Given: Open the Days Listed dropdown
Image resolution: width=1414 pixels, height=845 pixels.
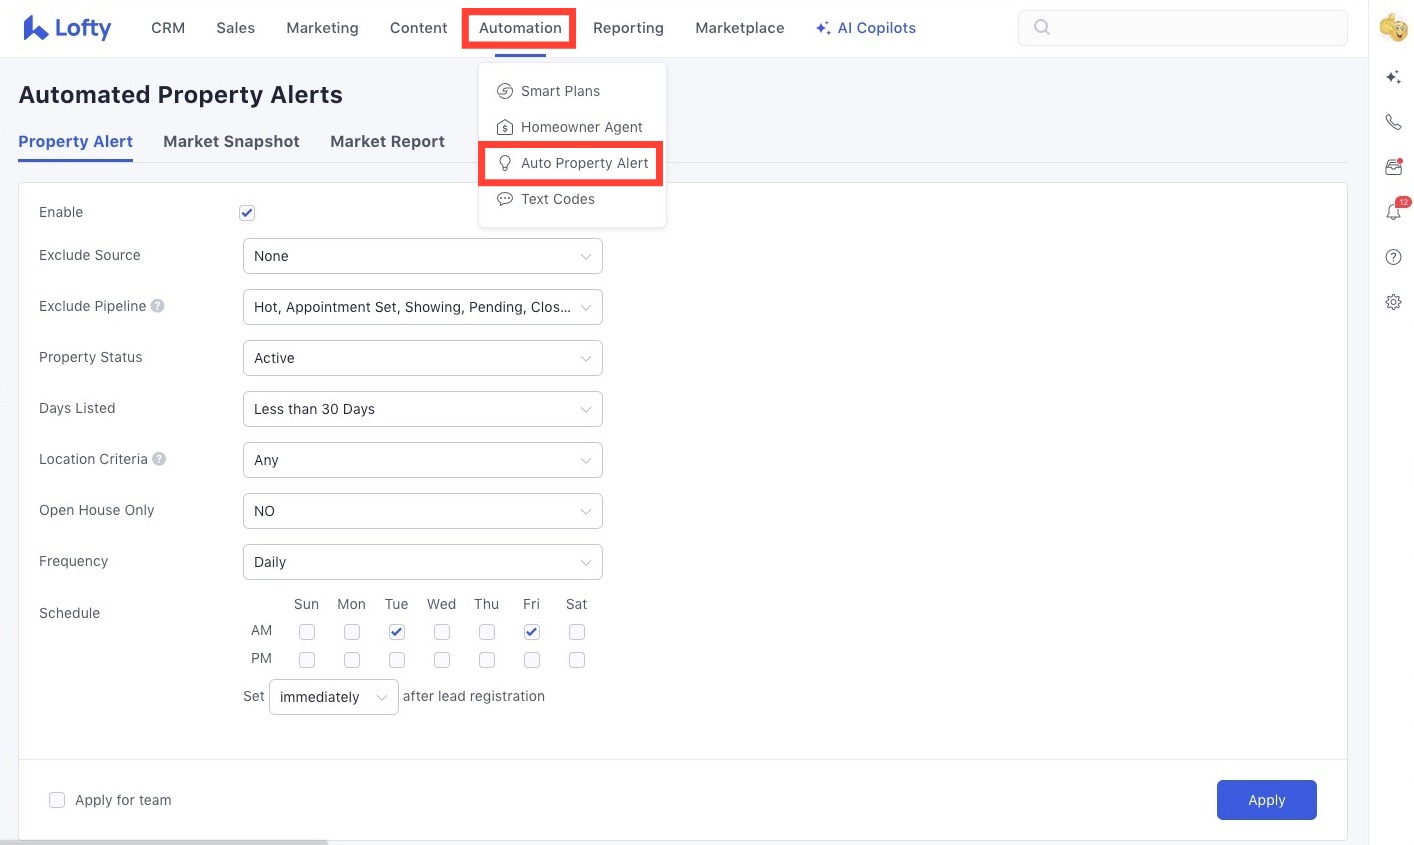Looking at the screenshot, I should [422, 409].
